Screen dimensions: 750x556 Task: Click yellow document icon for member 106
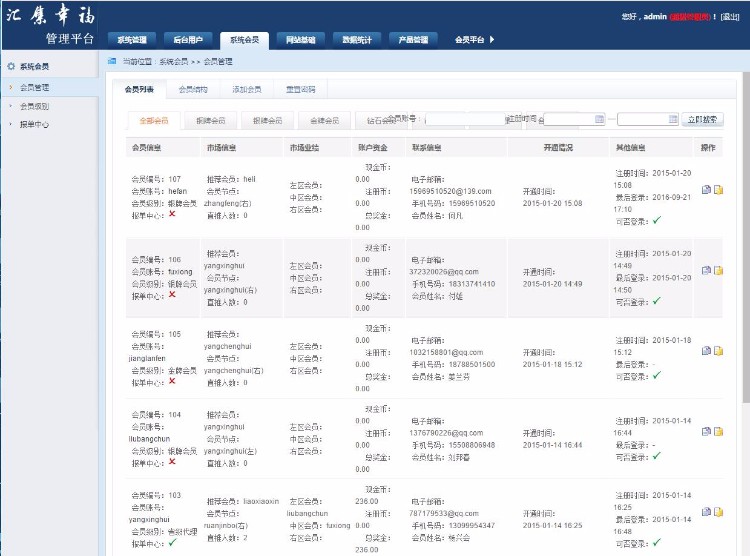point(718,270)
